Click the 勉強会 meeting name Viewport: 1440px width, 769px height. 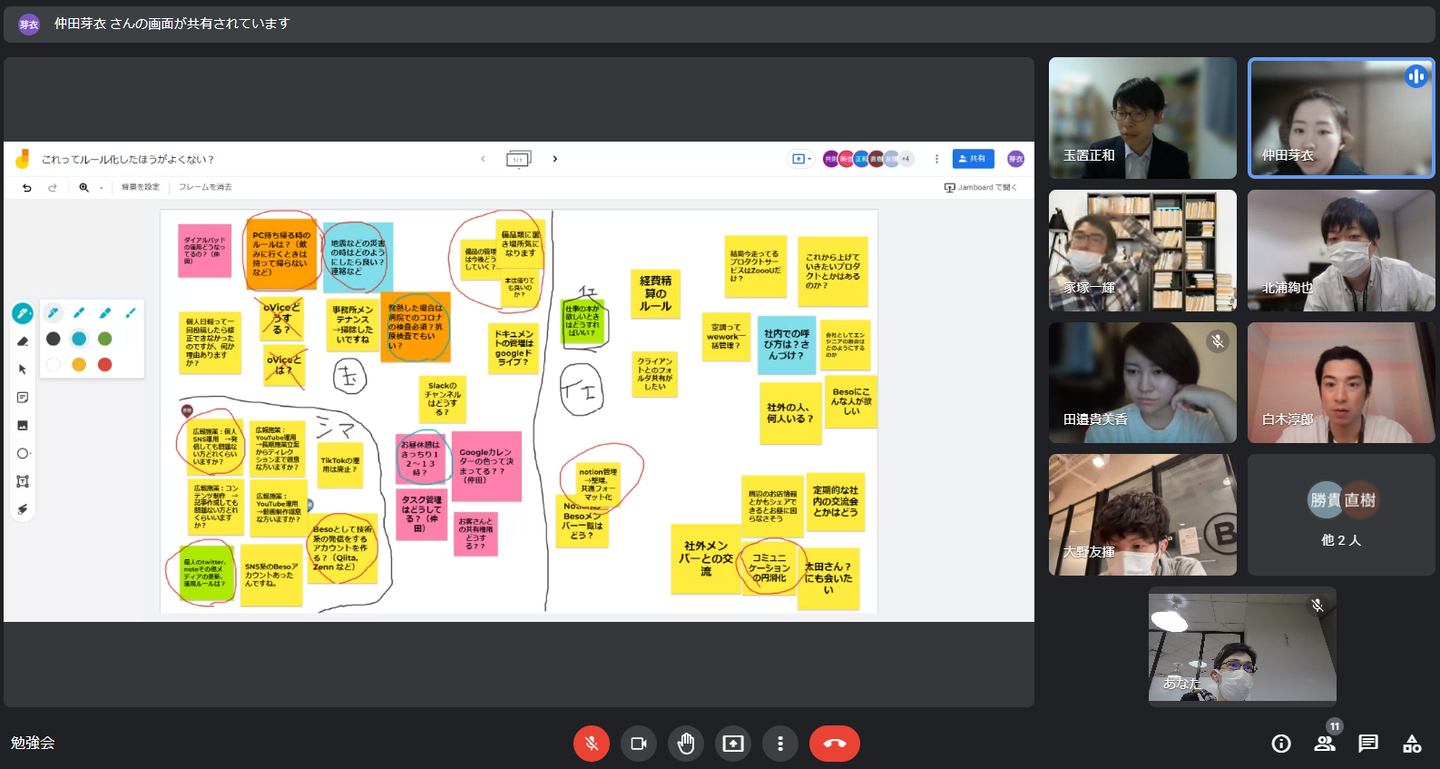tap(32, 743)
